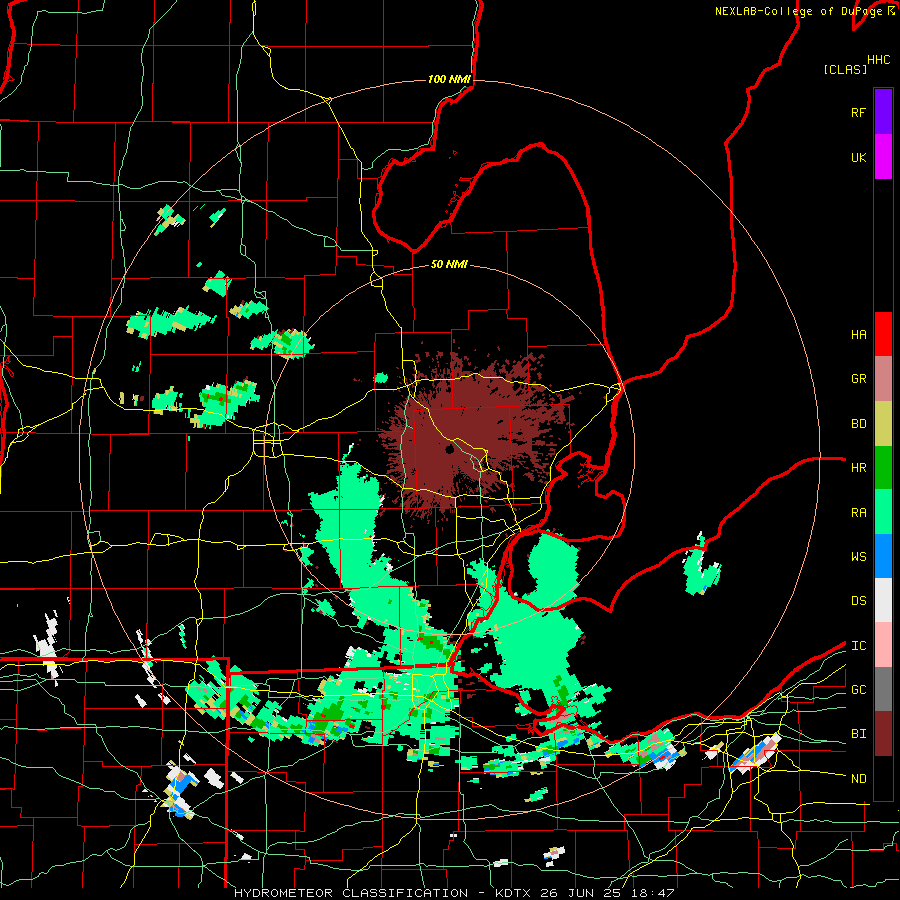The image size is (900, 900).
Task: Click the BI legend label
Action: 858,734
